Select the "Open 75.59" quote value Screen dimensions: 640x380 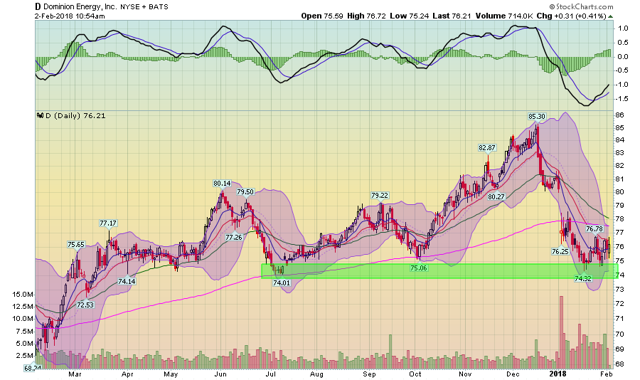pyautogui.click(x=322, y=16)
